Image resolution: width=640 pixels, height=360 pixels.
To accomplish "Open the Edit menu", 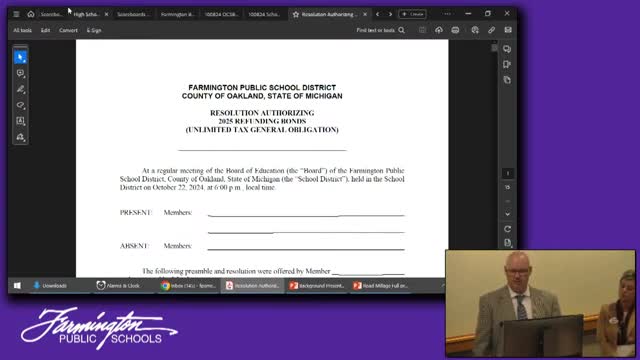I will pyautogui.click(x=45, y=30).
